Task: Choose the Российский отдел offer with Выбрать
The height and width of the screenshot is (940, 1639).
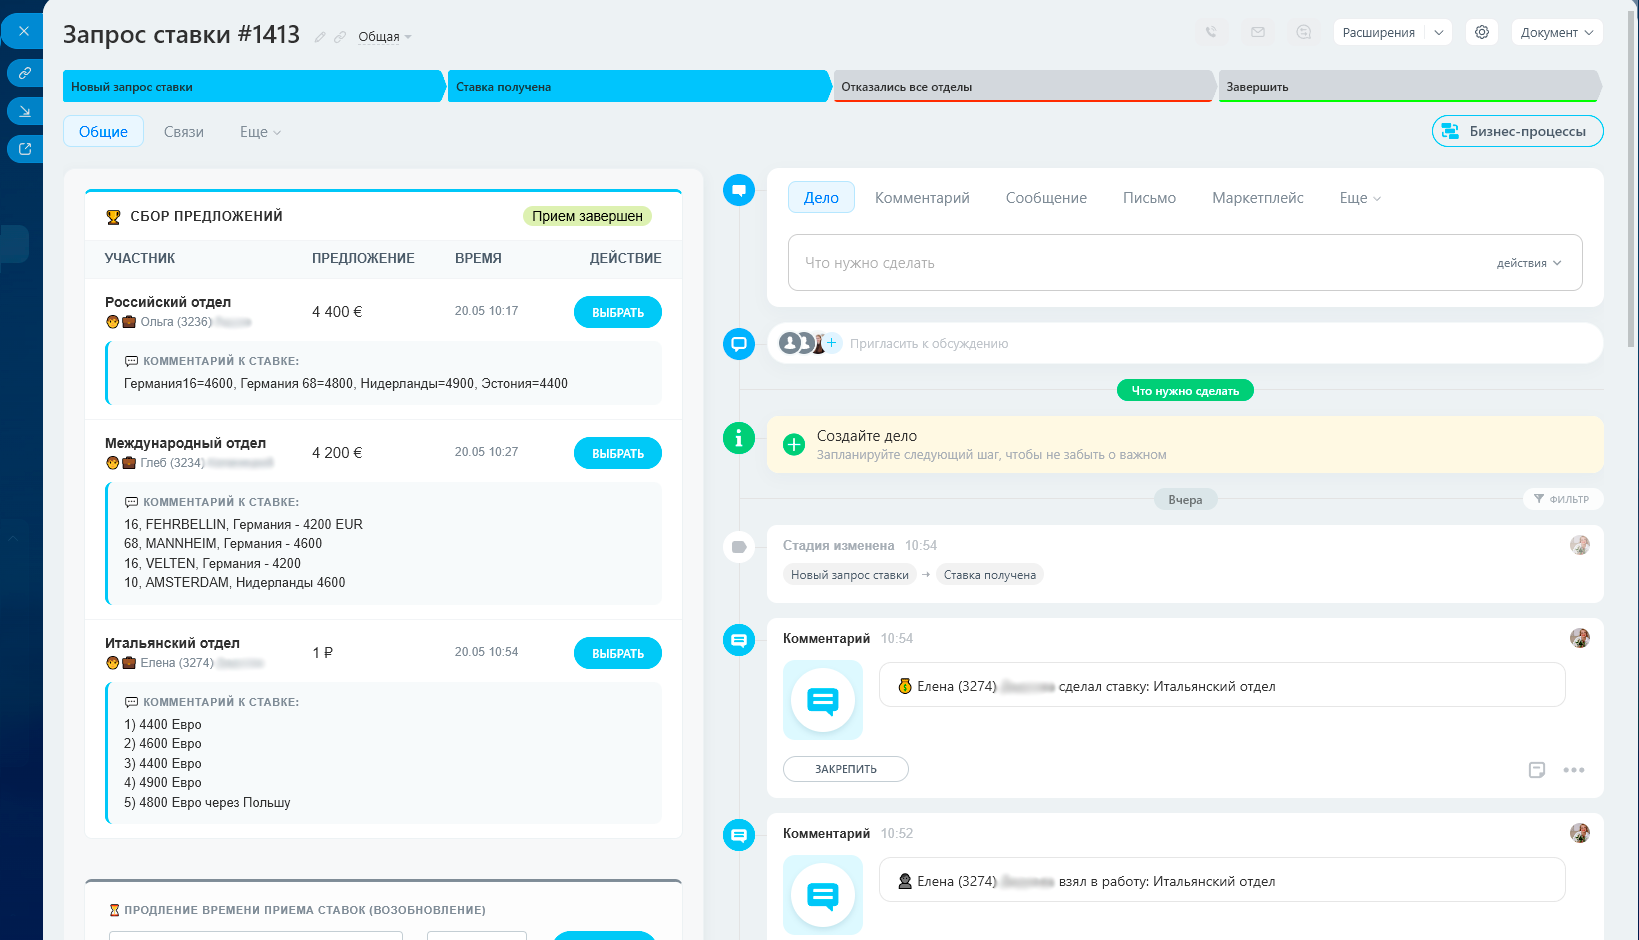Action: (618, 312)
